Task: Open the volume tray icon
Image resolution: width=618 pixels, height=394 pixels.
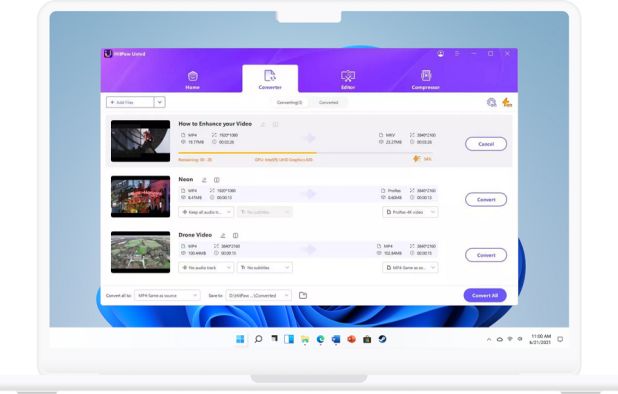Action: (520, 339)
